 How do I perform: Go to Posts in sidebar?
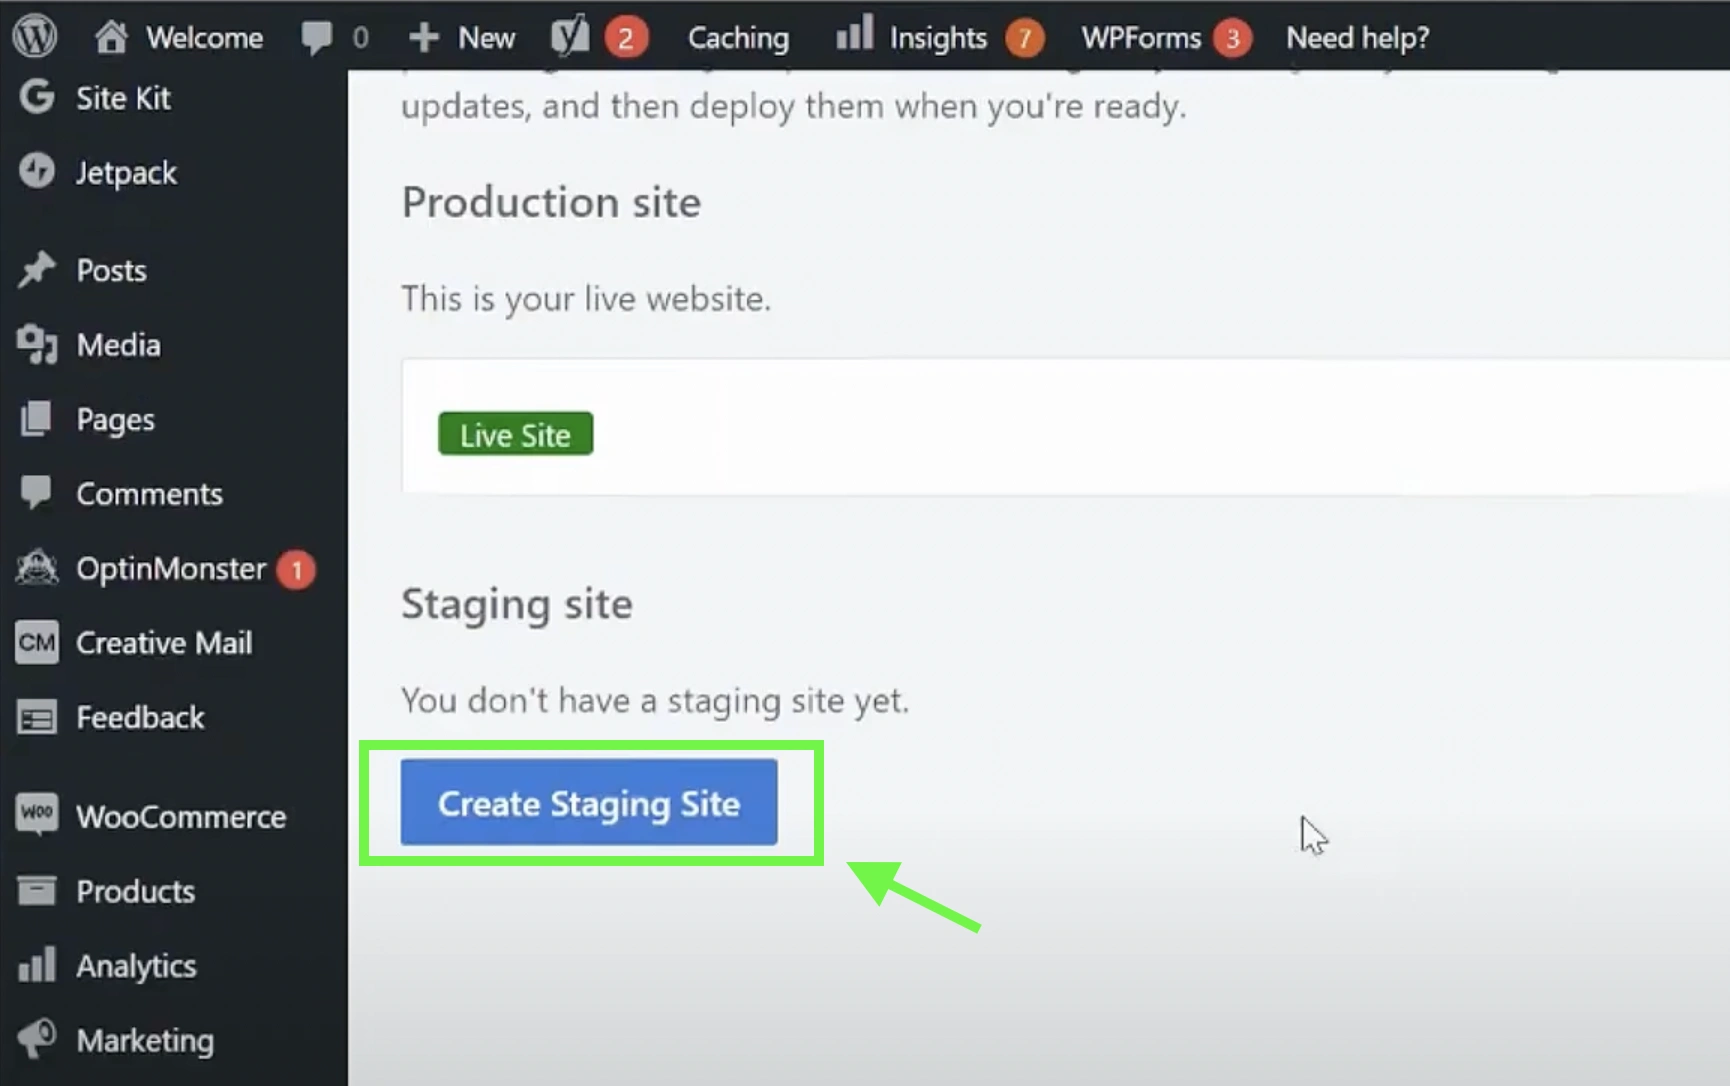[x=111, y=270]
